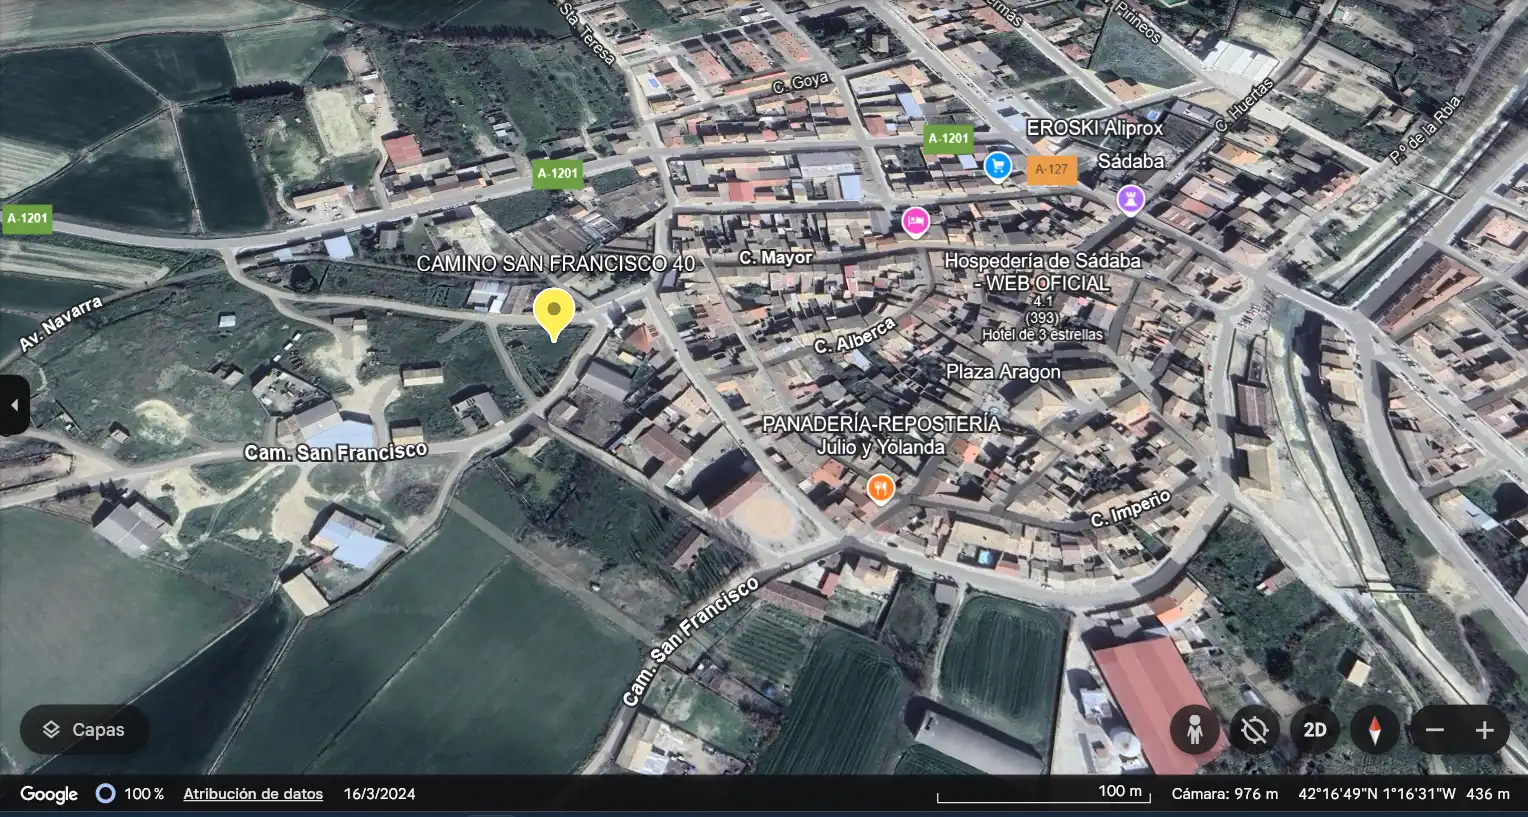The width and height of the screenshot is (1528, 817).
Task: Select the Hospedería de Sádaba hotel marker
Action: pyautogui.click(x=915, y=222)
